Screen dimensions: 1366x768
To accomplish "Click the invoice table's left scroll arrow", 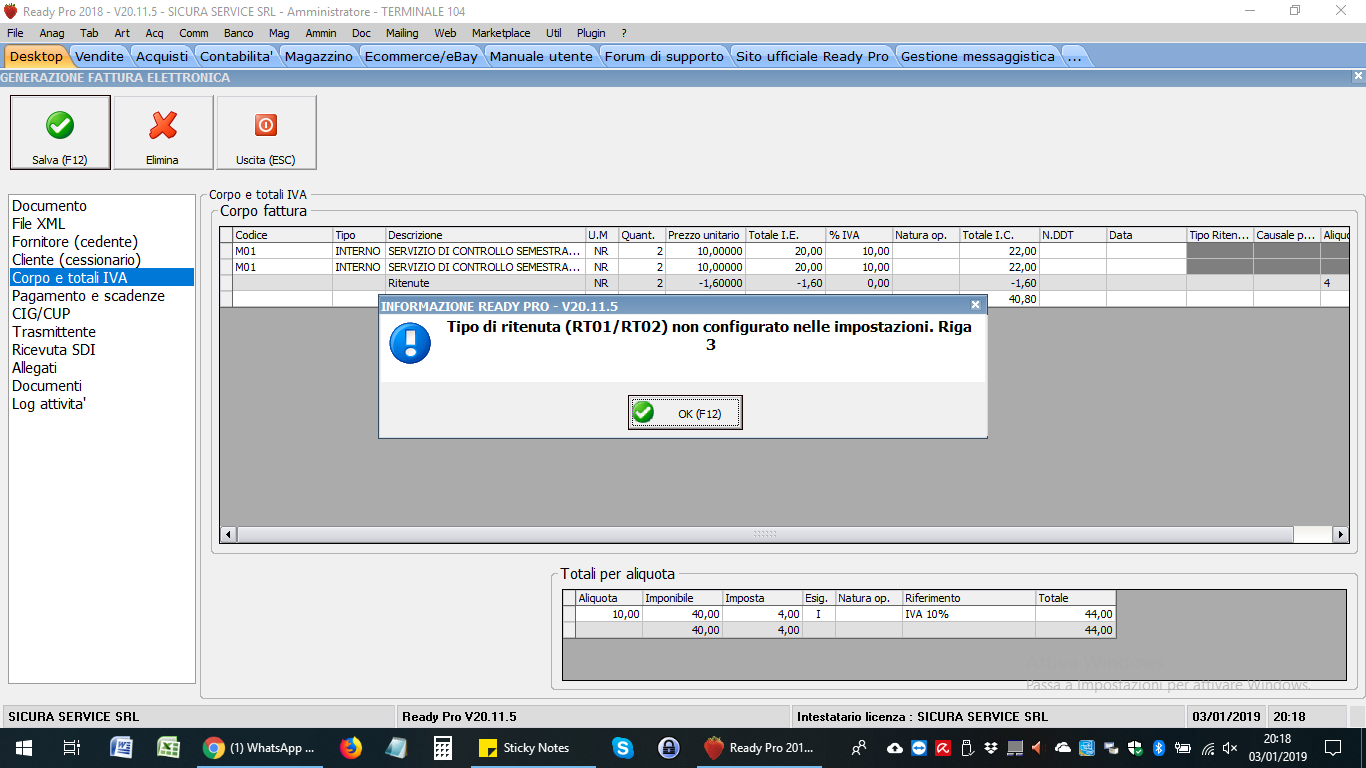I will click(228, 535).
